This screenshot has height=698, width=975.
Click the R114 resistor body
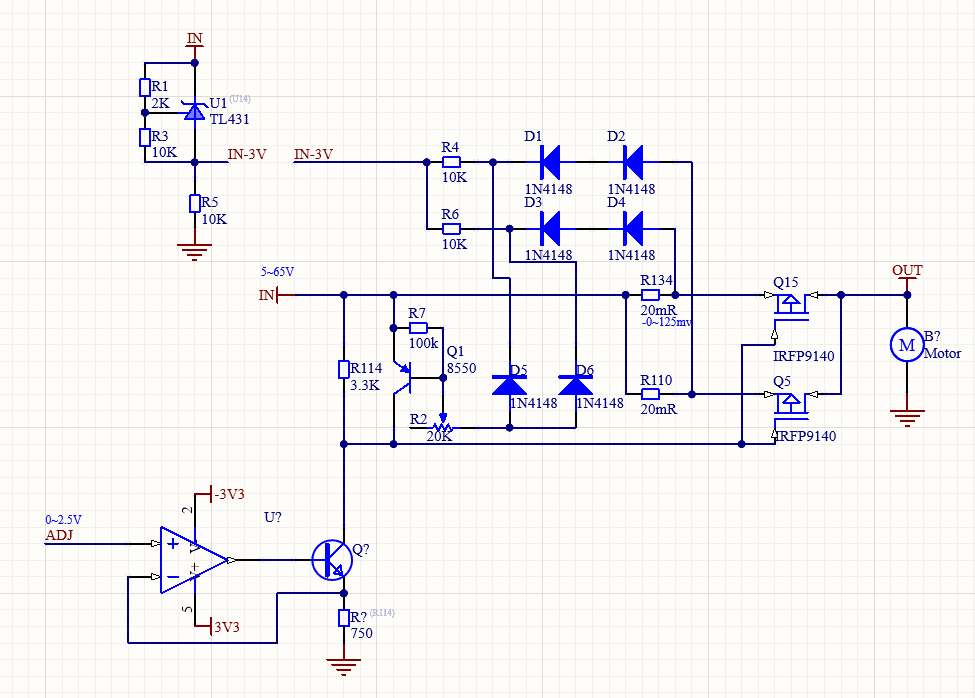(344, 369)
